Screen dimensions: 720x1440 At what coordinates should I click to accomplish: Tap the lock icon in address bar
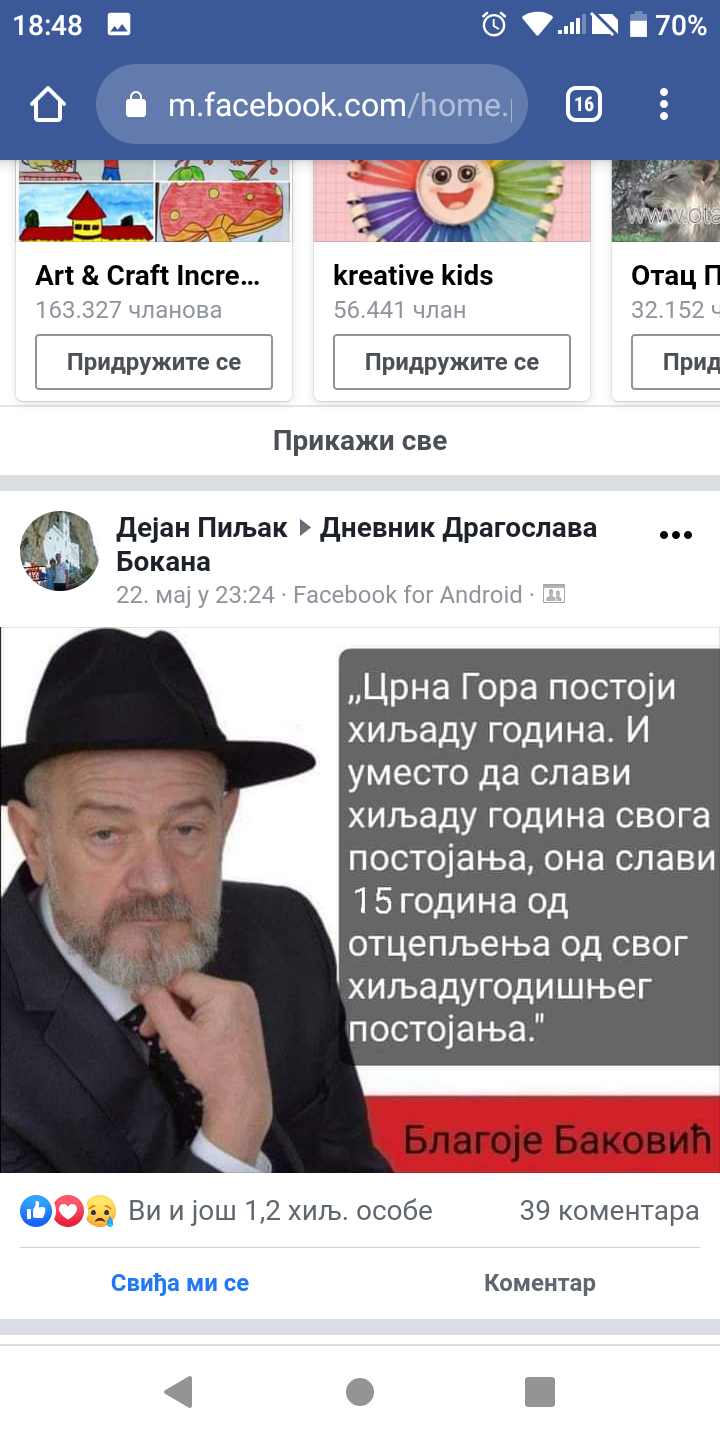[136, 105]
